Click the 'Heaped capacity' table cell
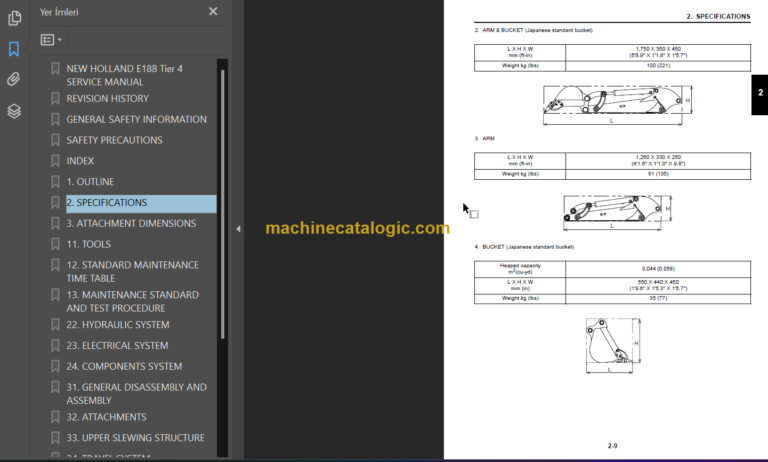Viewport: 768px width, 462px height. 520,269
